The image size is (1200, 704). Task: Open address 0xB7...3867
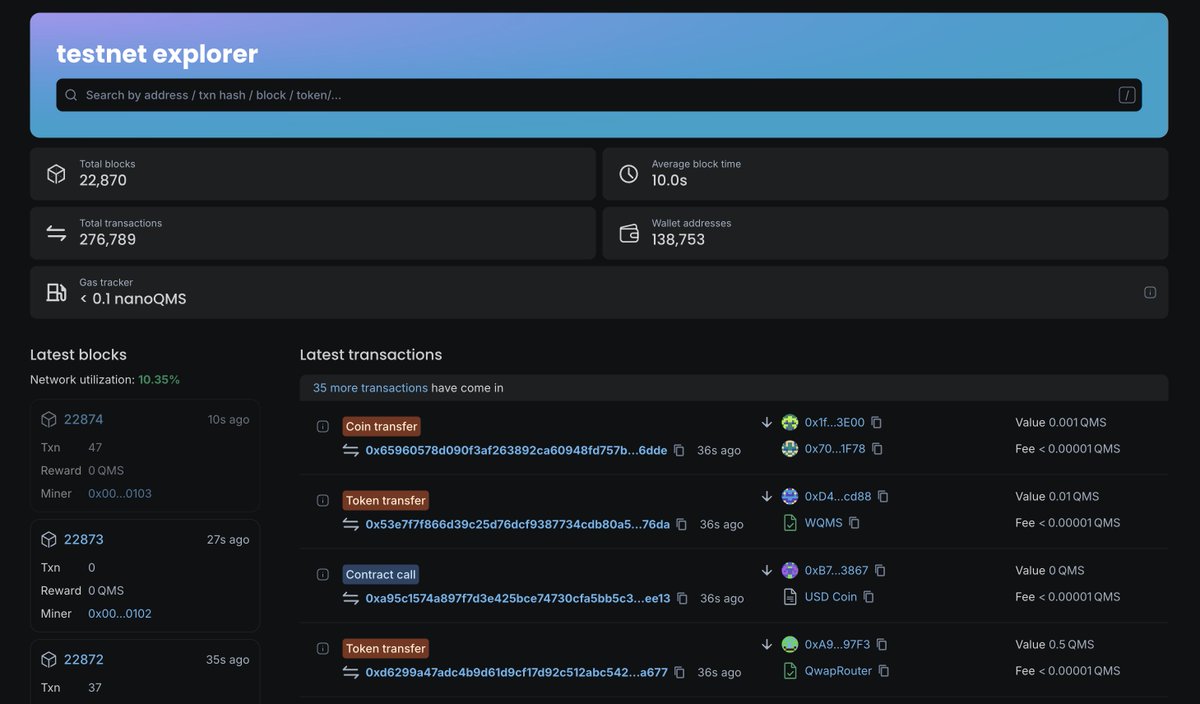tap(836, 570)
